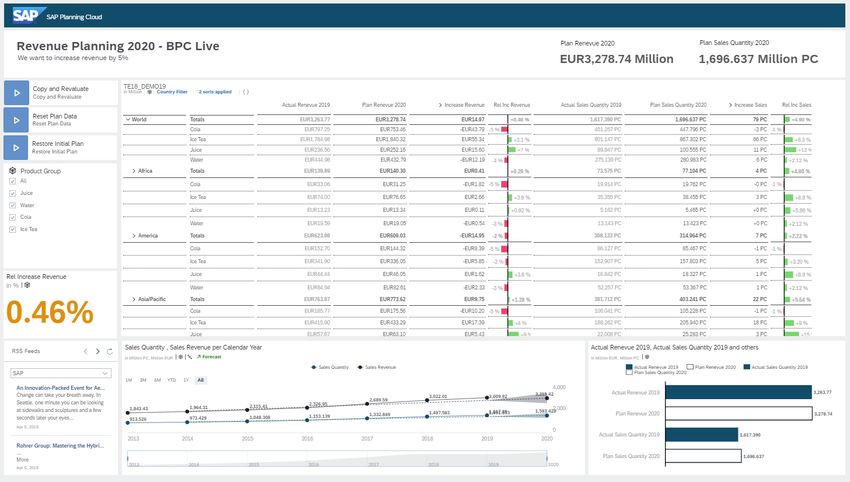This screenshot has width=850, height=482.
Task: Select the Actual Revenue 2019 column header
Action: [x=306, y=105]
